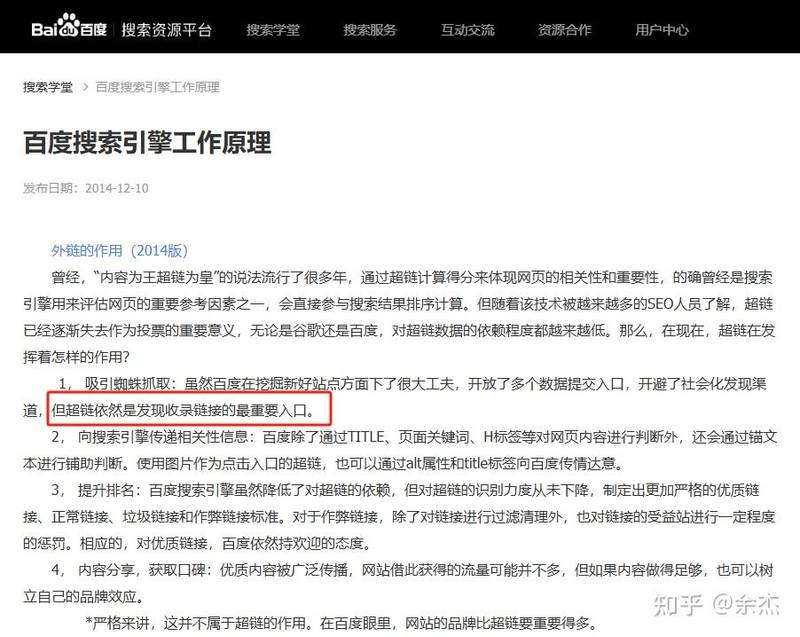The image size is (800, 637).
Task: Click the breadcrumb separator arrow
Action: click(x=86, y=88)
